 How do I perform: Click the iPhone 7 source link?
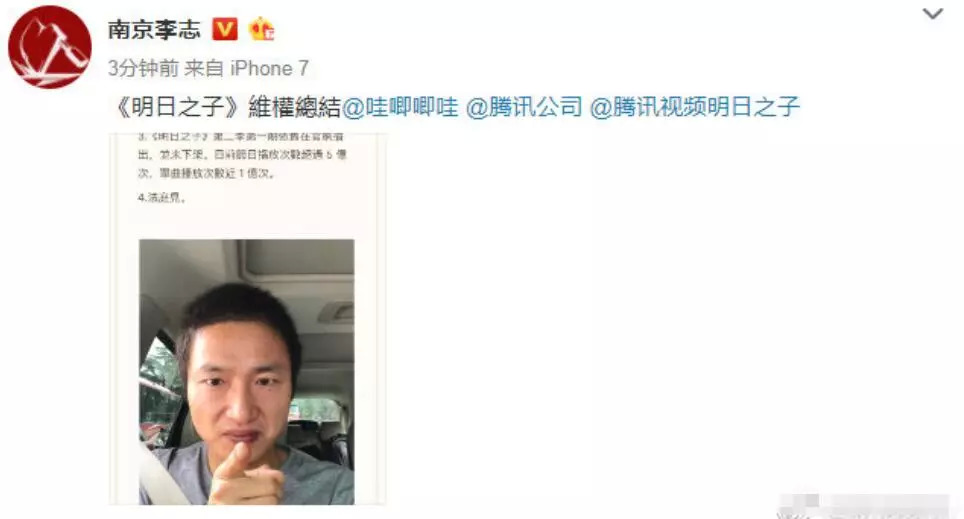click(269, 68)
